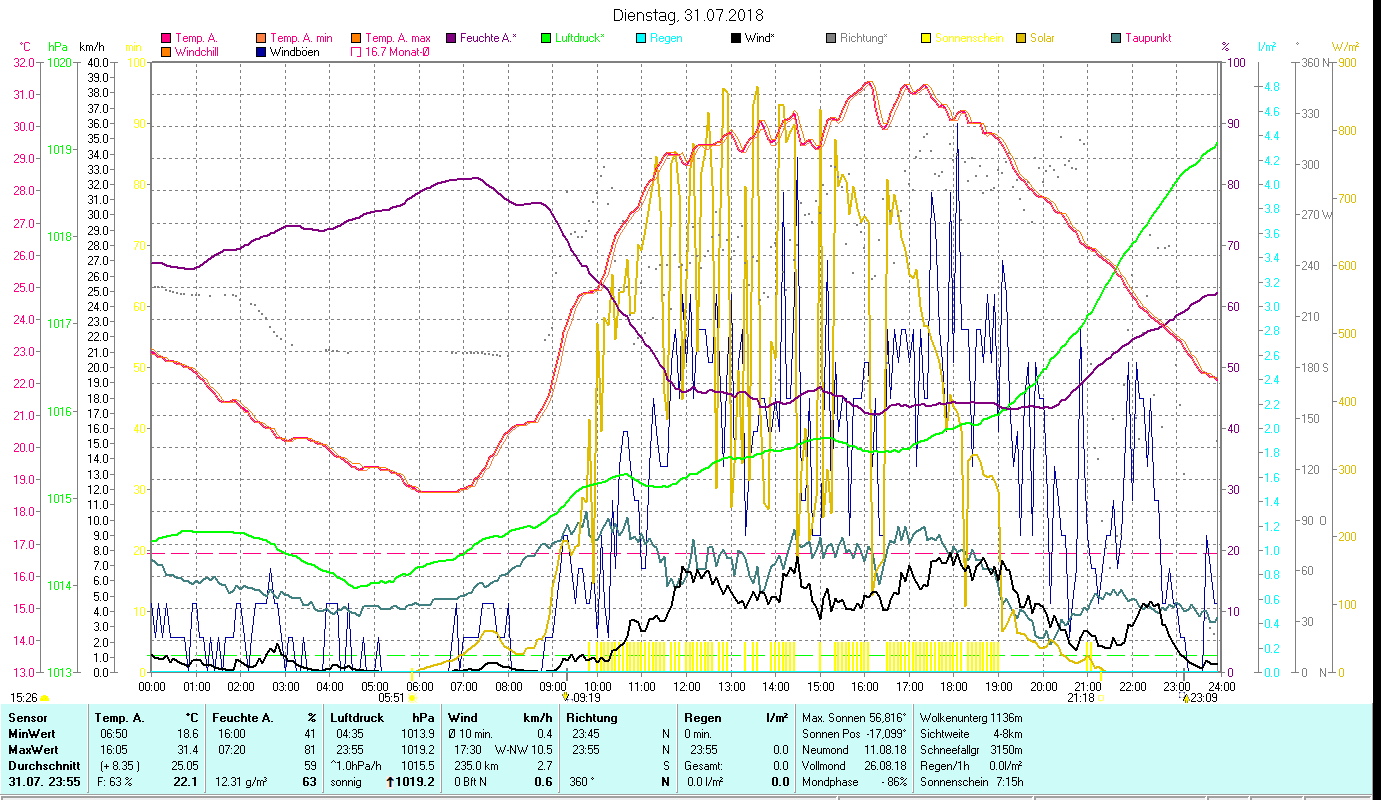Toggle the Regen legend entry
1381x800 pixels.
pyautogui.click(x=665, y=39)
